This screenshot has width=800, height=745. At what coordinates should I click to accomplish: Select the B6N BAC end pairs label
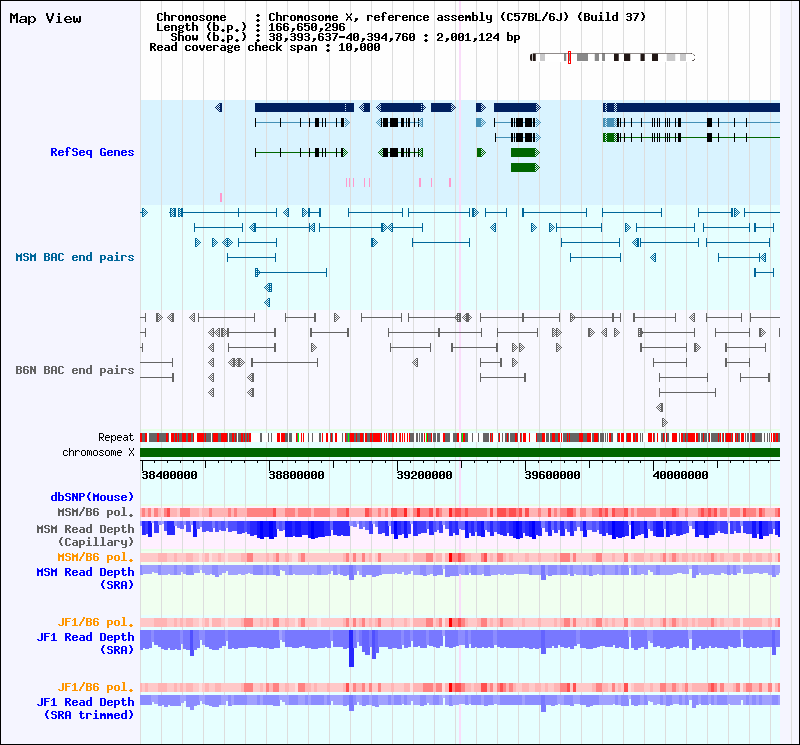pyautogui.click(x=75, y=370)
